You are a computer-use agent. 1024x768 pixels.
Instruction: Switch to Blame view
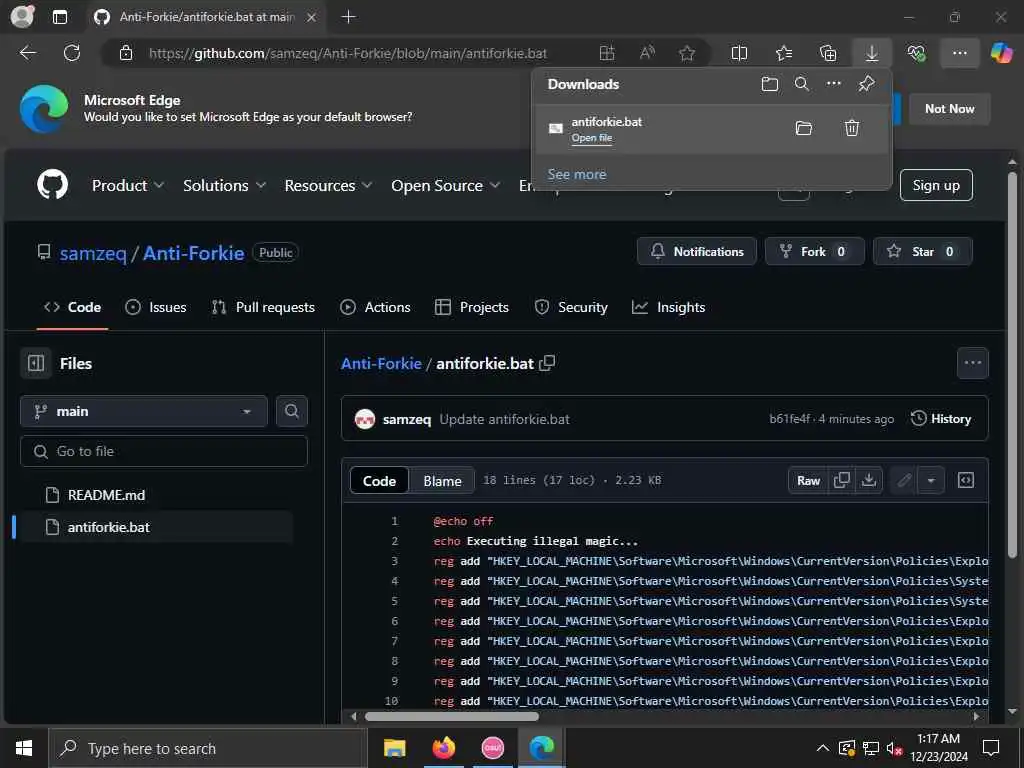click(x=442, y=481)
